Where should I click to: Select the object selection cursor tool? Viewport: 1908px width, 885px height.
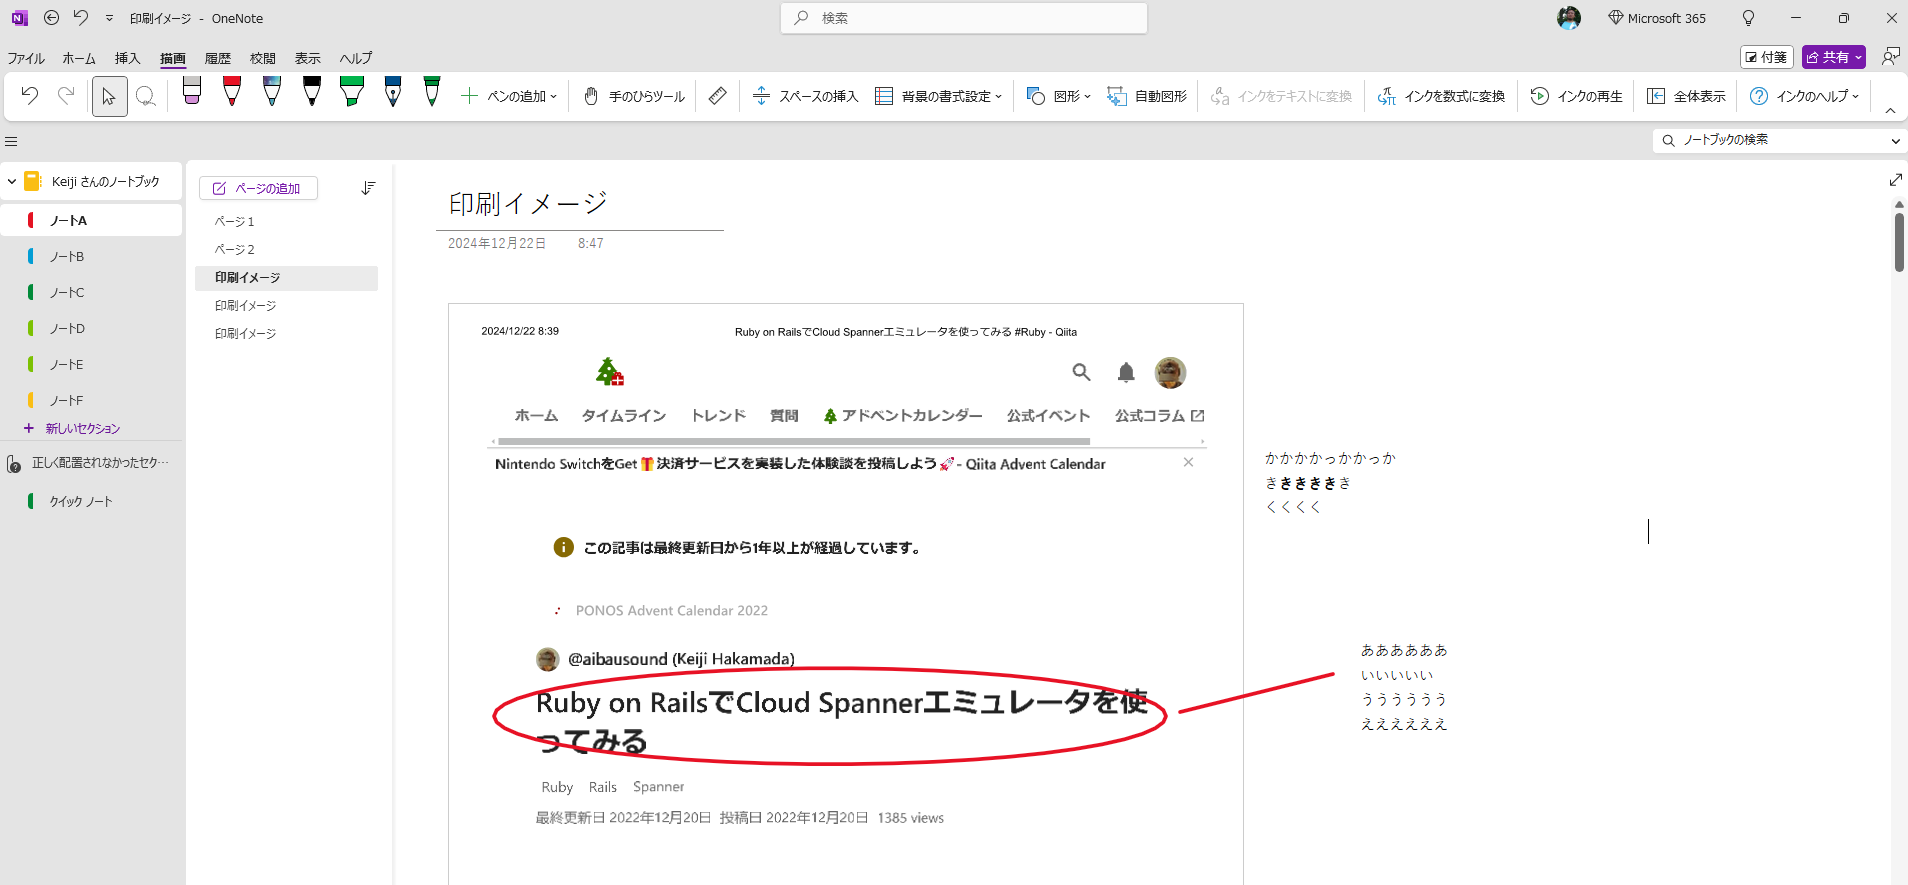click(109, 96)
